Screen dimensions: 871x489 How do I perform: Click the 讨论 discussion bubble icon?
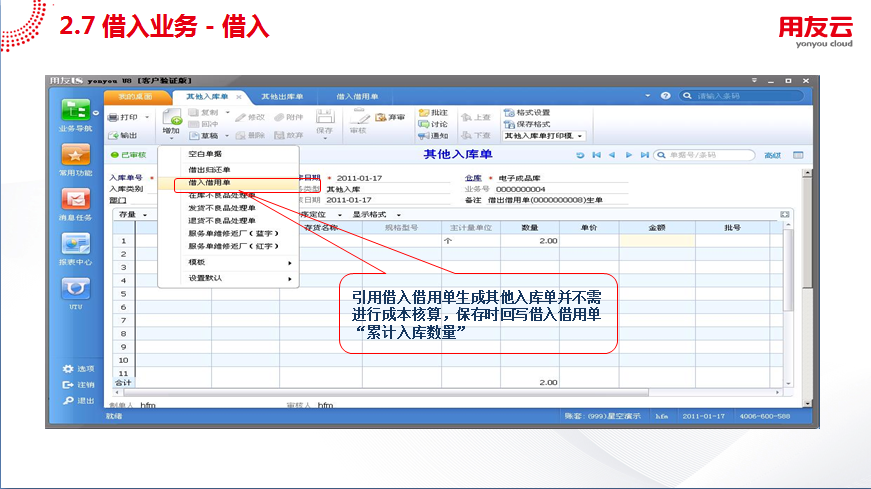coord(424,124)
